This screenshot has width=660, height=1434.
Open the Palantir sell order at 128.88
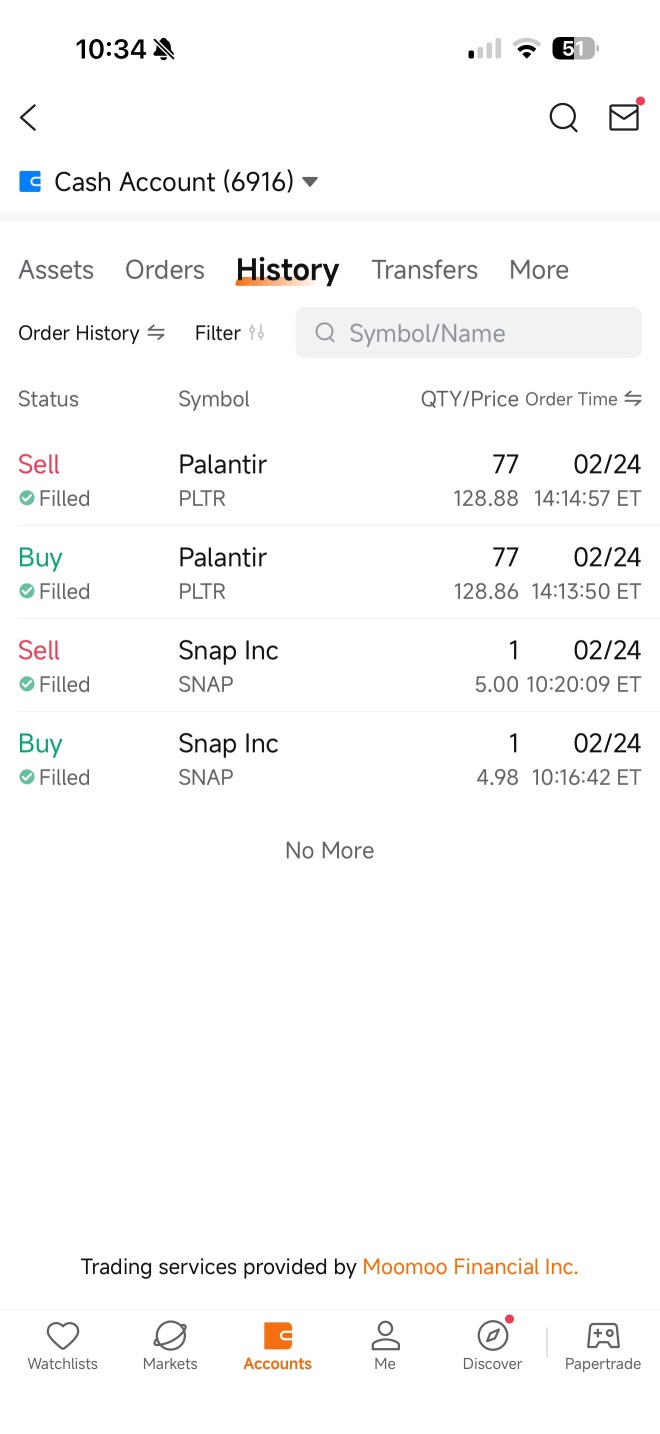tap(330, 479)
